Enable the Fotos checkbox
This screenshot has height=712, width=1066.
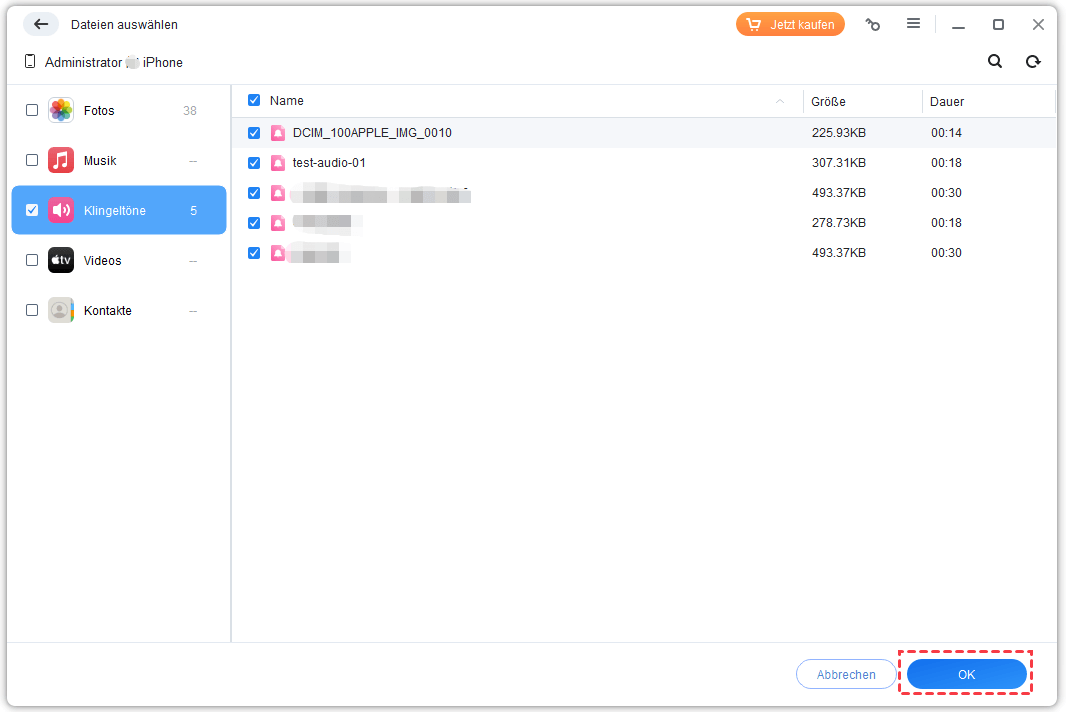coord(32,111)
